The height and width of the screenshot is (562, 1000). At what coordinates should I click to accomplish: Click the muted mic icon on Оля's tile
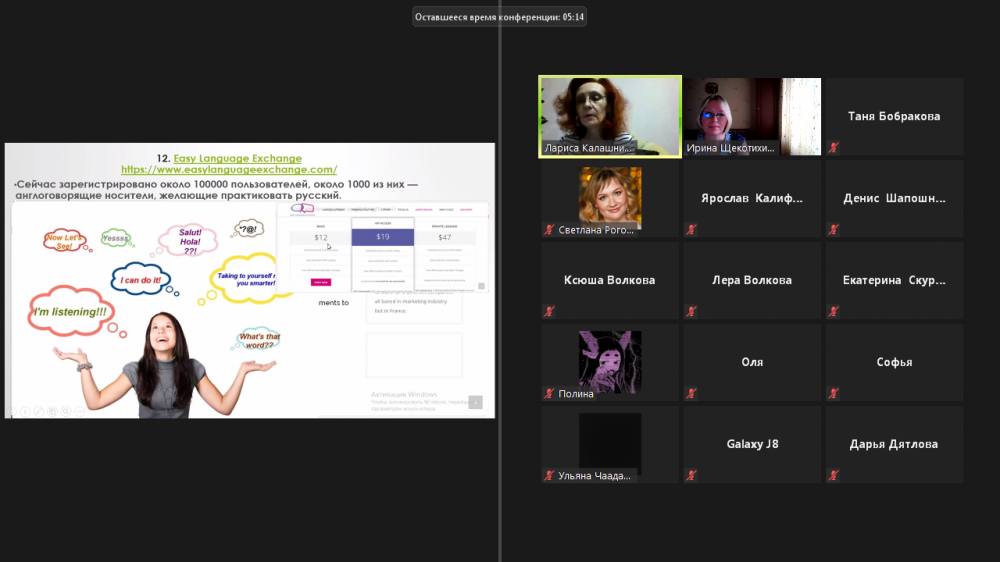click(x=691, y=394)
